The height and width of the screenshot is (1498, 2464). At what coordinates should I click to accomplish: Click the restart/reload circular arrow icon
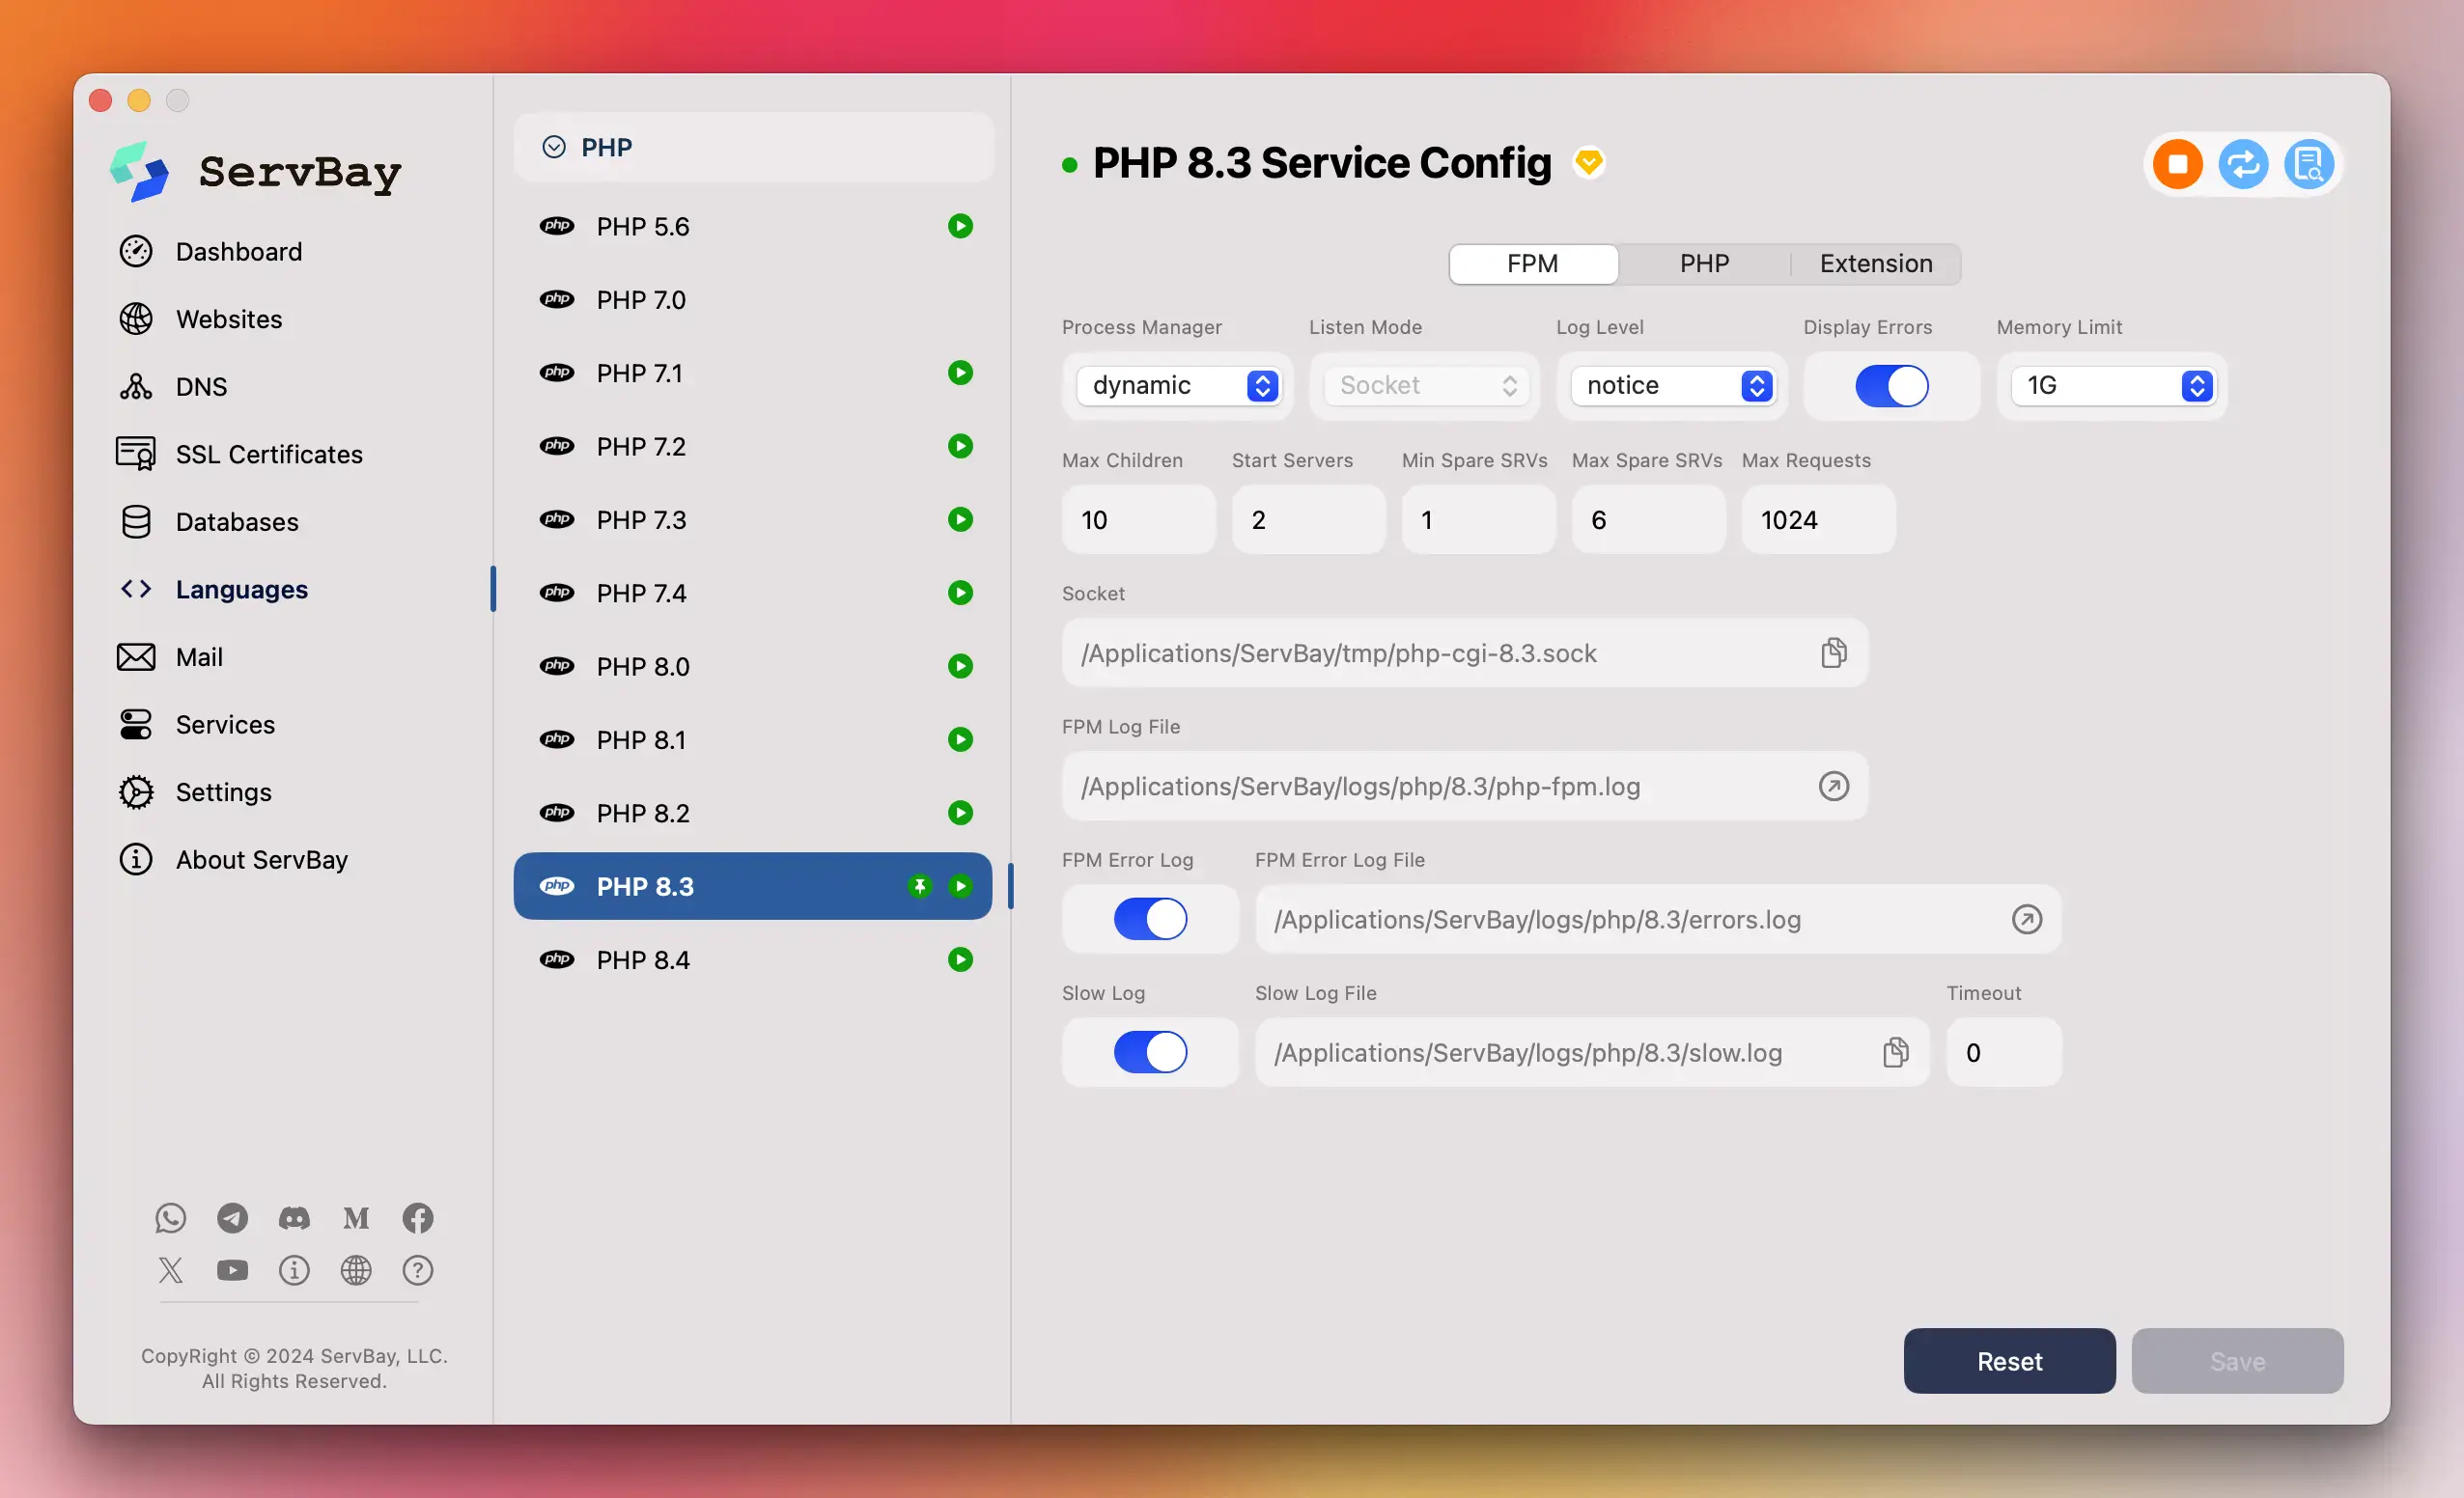coord(2242,162)
